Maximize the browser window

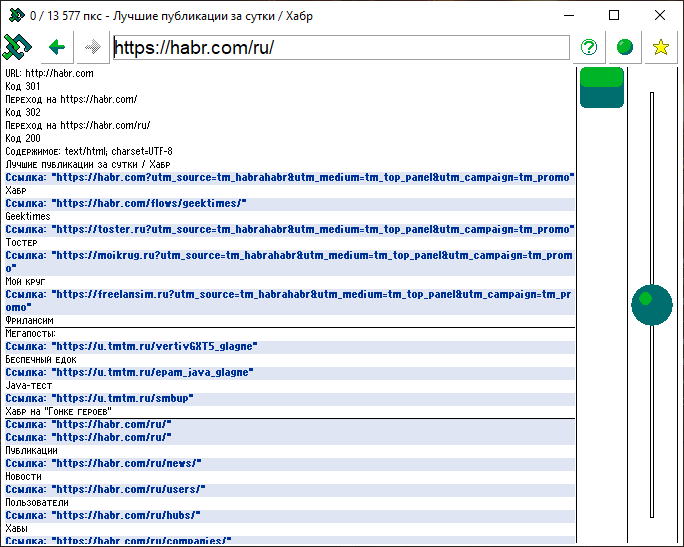(x=614, y=15)
